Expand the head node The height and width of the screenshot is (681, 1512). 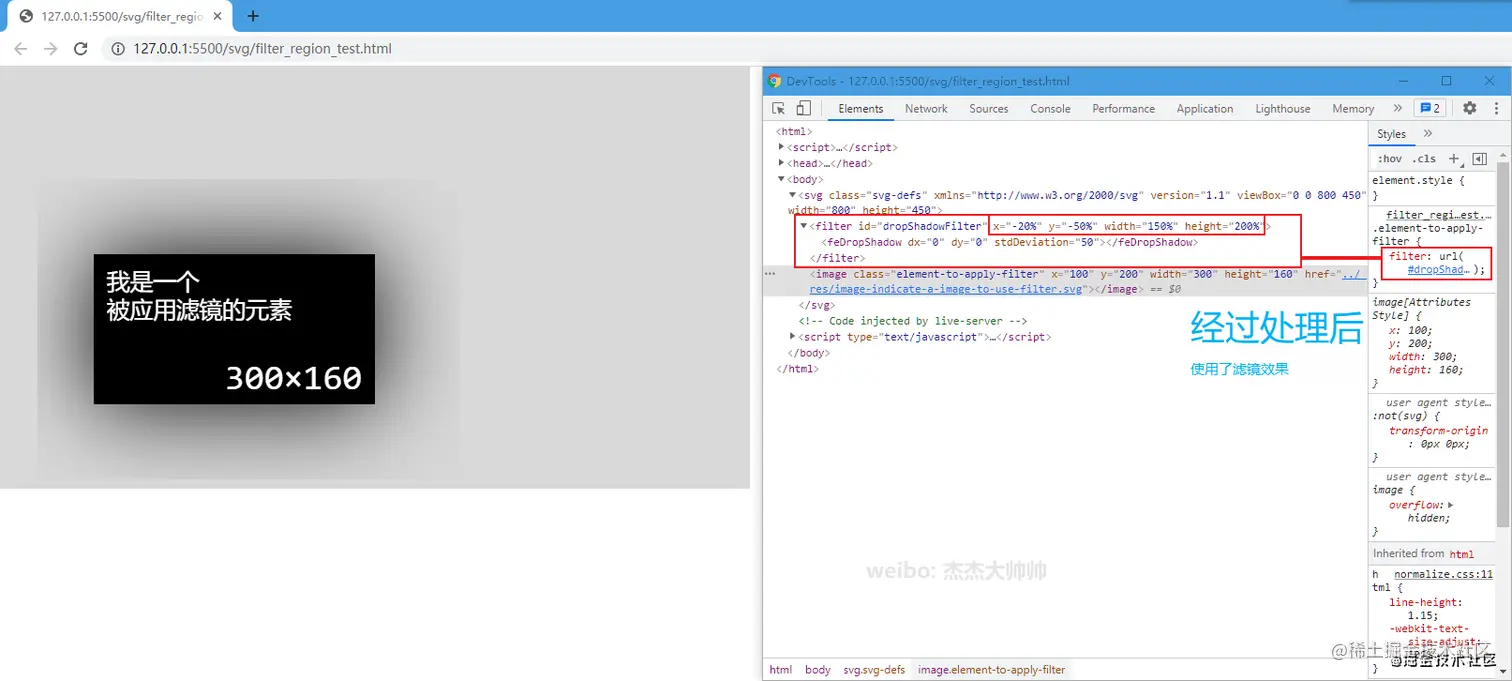(782, 163)
